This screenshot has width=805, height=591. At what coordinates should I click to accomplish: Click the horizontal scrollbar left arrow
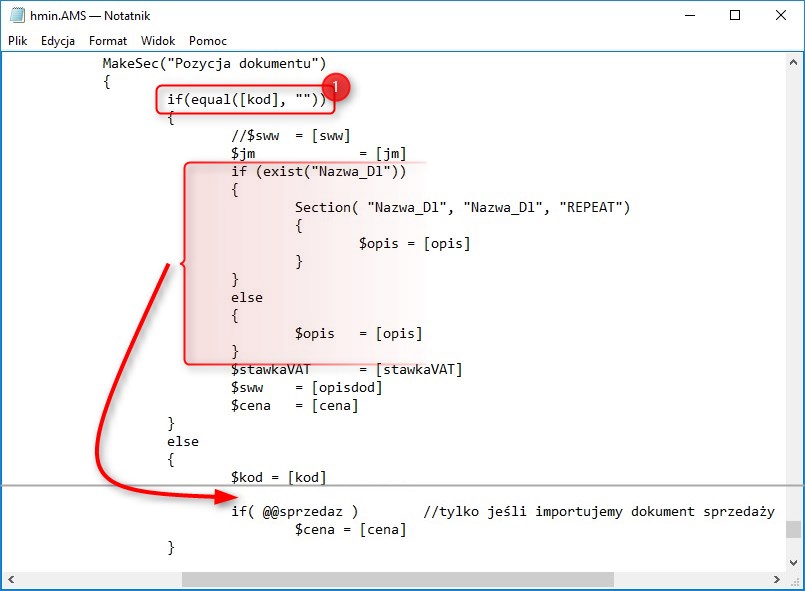pyautogui.click(x=11, y=580)
